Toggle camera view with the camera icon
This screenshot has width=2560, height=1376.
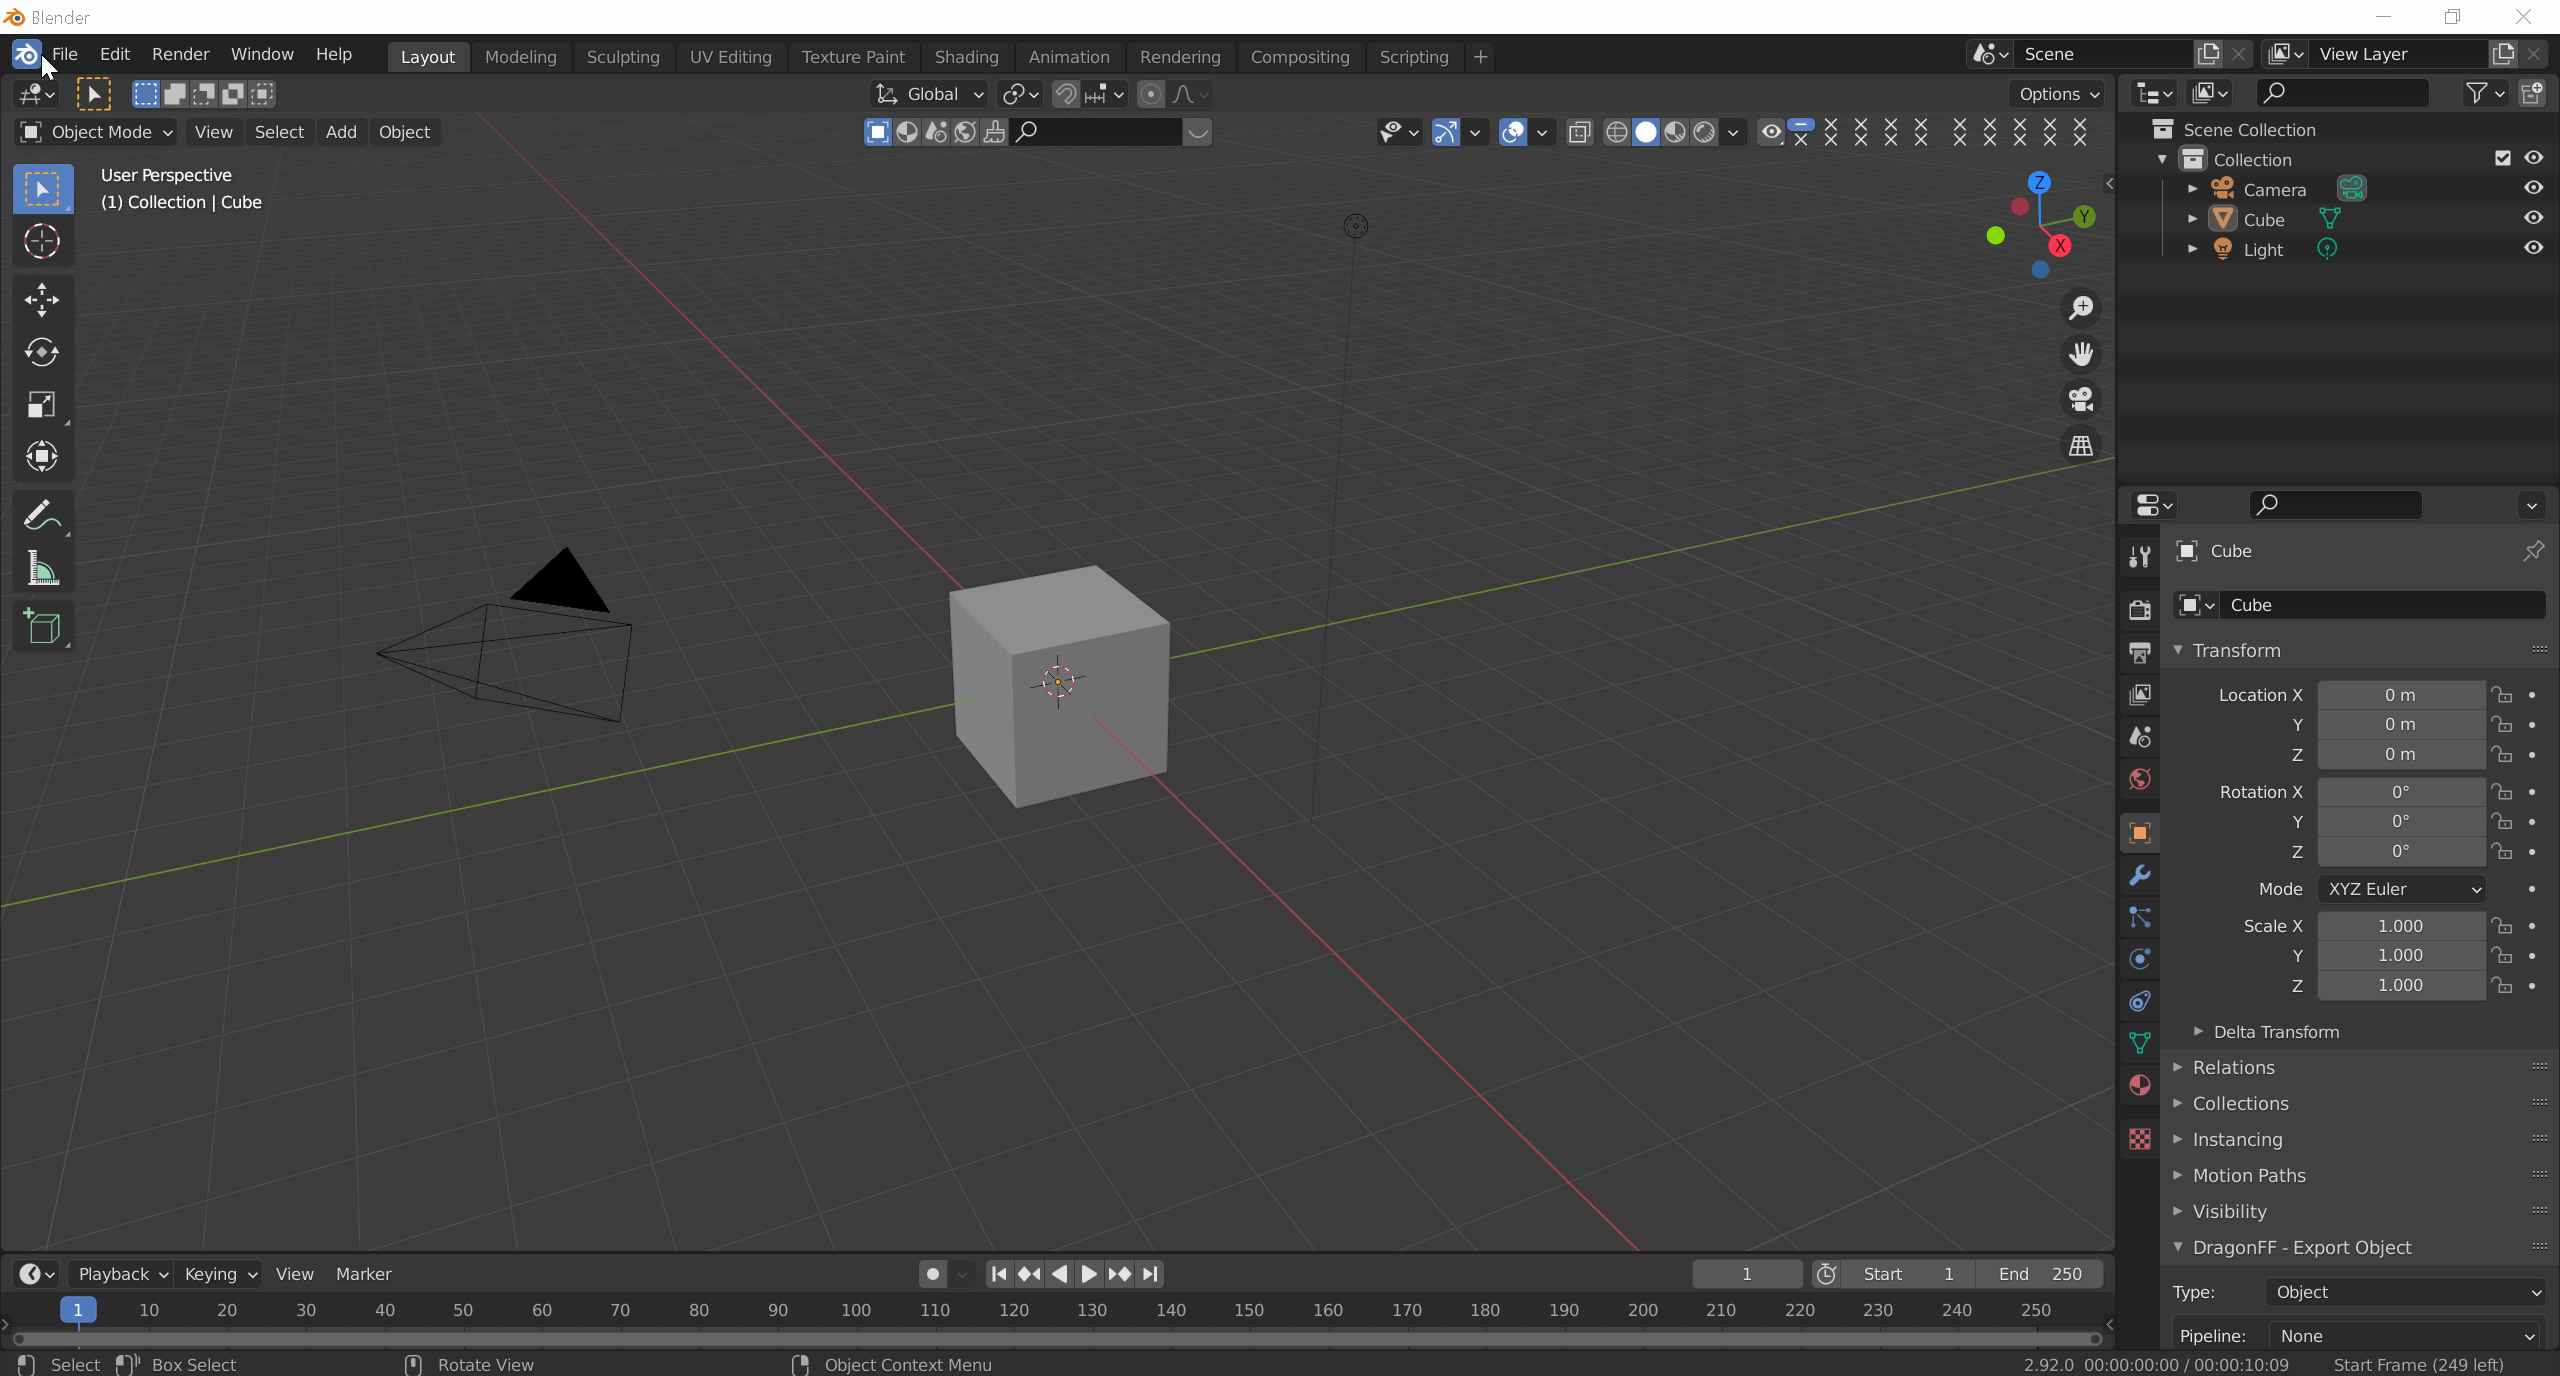click(2081, 399)
